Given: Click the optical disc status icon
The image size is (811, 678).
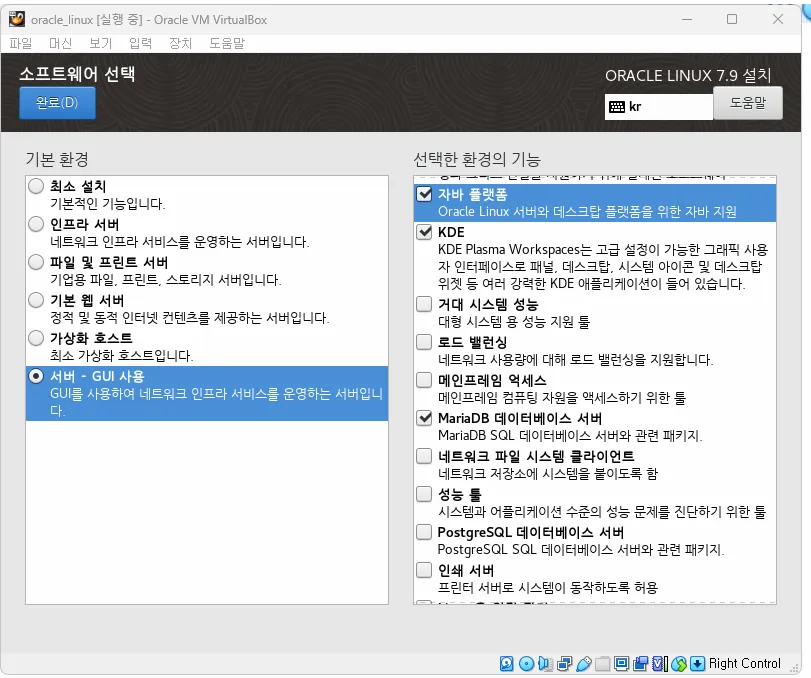Looking at the screenshot, I should pos(526,664).
